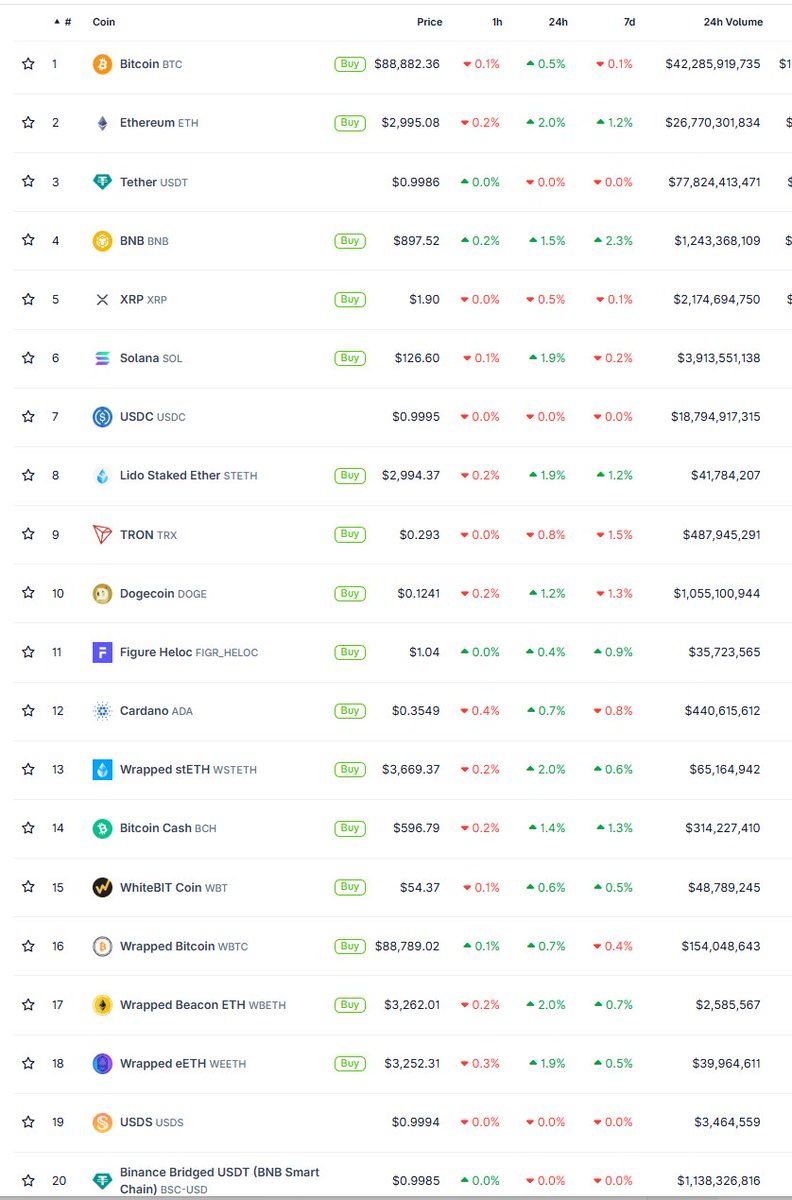This screenshot has height=1200, width=792.
Task: Open the WhiteBIT Coin WBT link
Action: pyautogui.click(x=174, y=887)
